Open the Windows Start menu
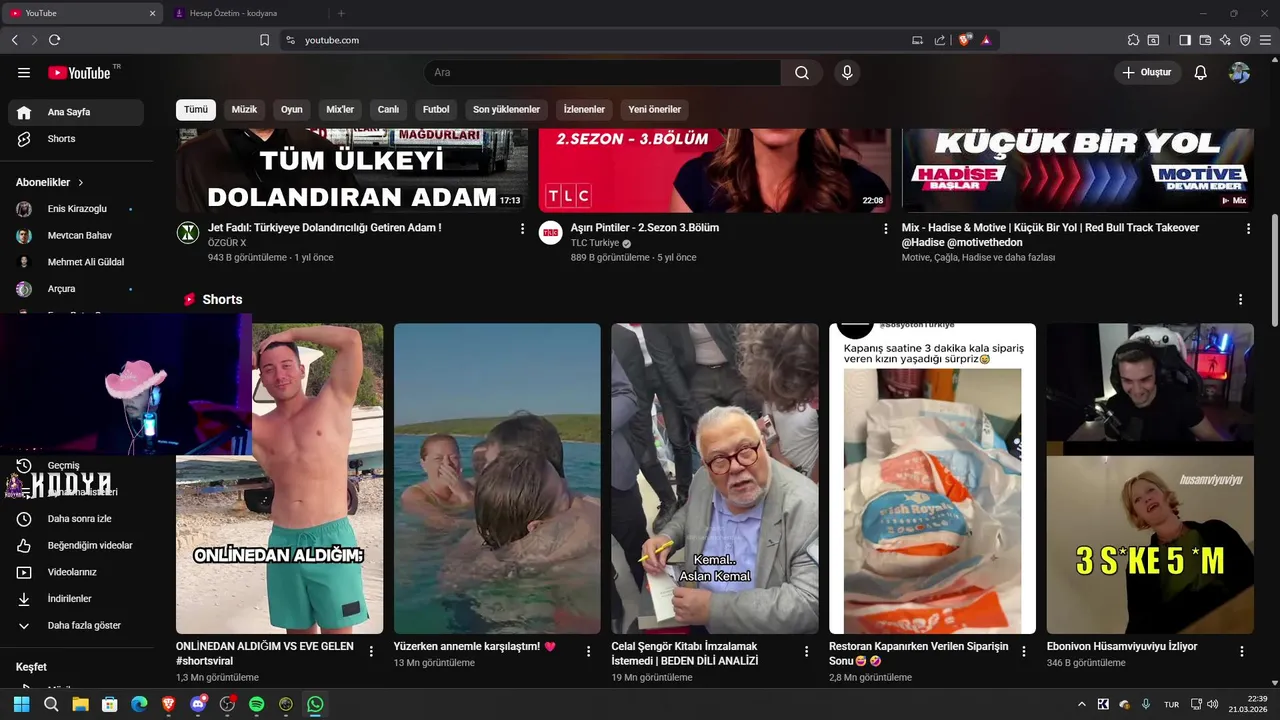Viewport: 1280px width, 720px height. 21,704
